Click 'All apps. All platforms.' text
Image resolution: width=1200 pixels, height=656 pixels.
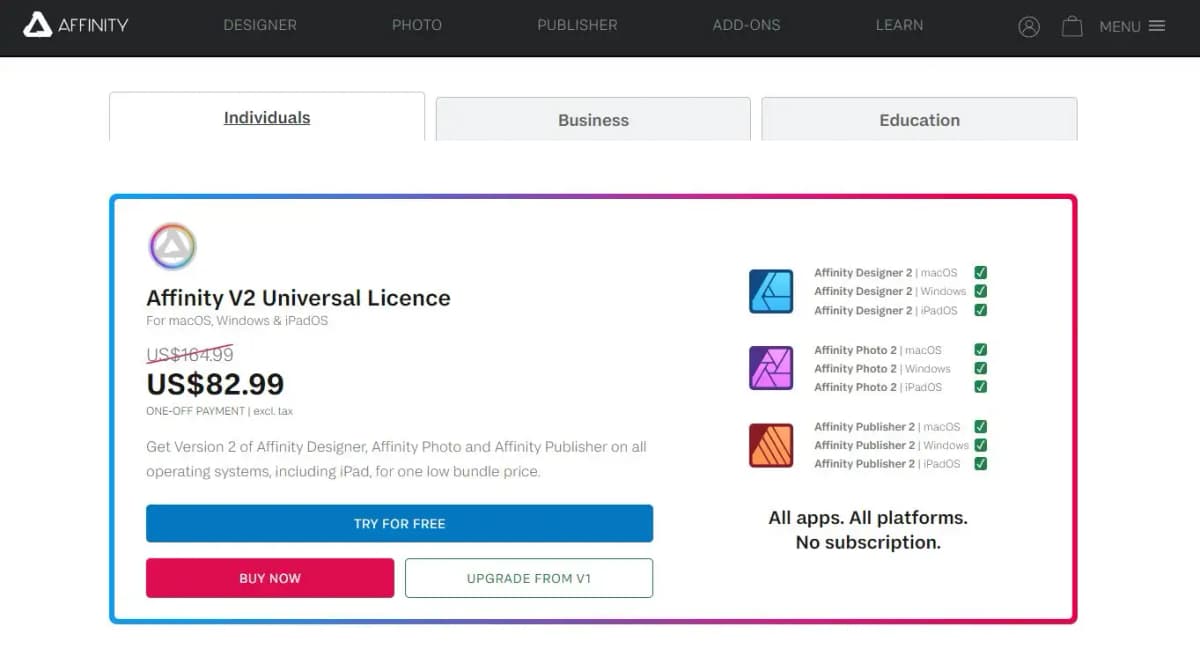[x=868, y=518]
